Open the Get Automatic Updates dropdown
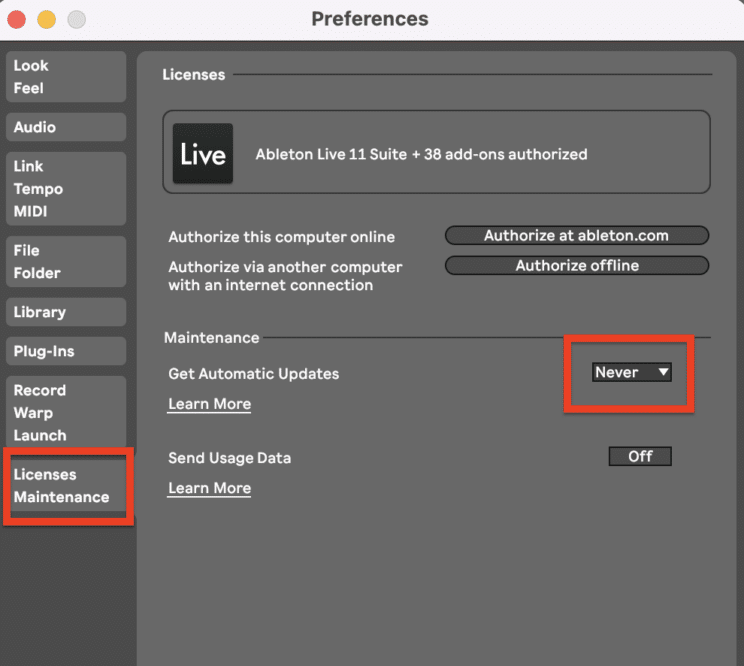 [632, 372]
